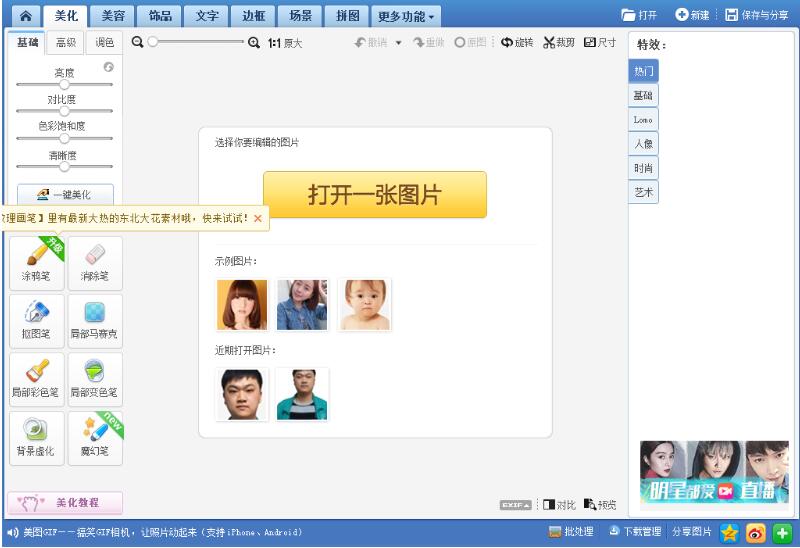Click the 尺寸 resize tool
The height and width of the screenshot is (548, 800).
point(600,42)
